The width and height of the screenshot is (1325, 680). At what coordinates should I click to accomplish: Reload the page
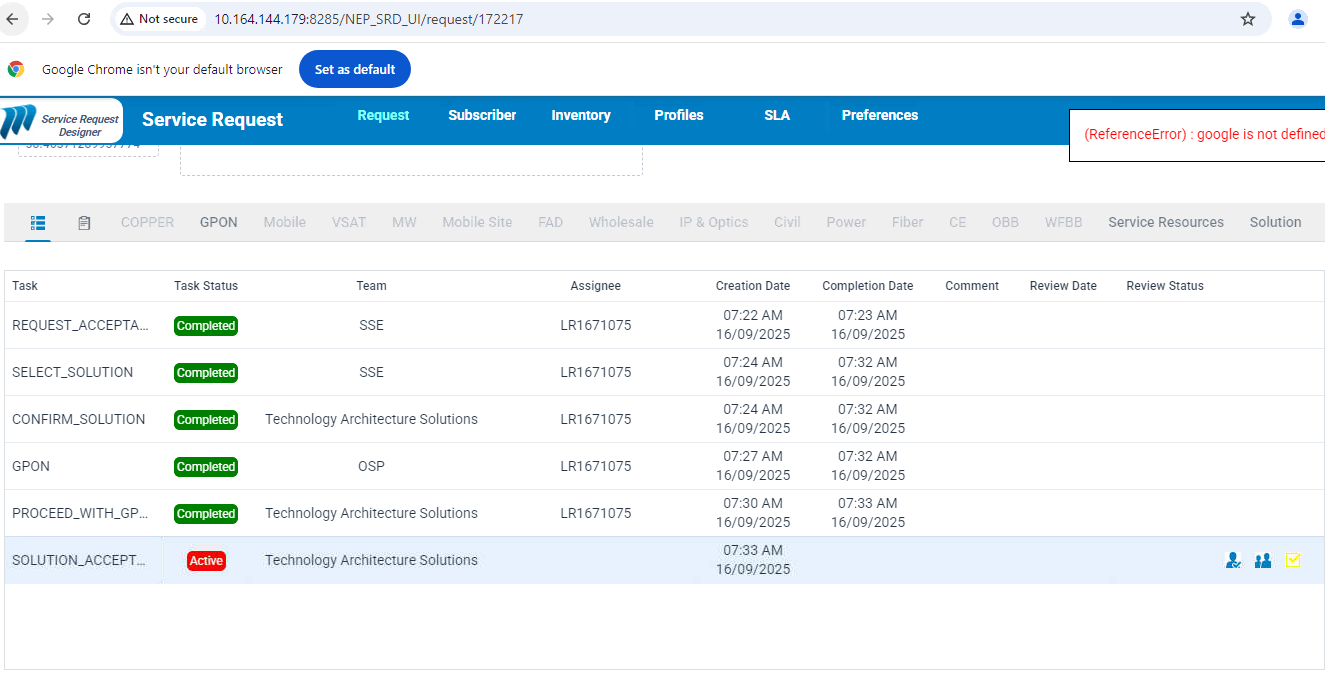(84, 19)
